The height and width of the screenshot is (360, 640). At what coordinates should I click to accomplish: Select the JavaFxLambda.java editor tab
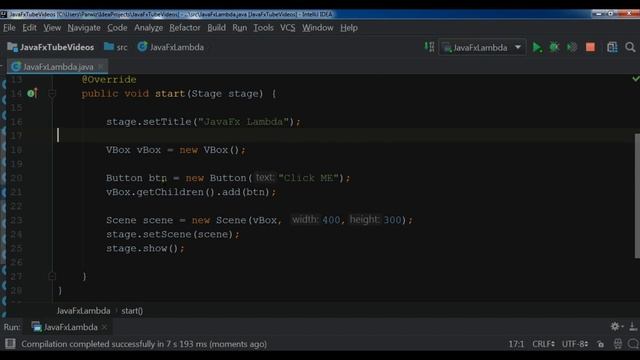[58, 67]
